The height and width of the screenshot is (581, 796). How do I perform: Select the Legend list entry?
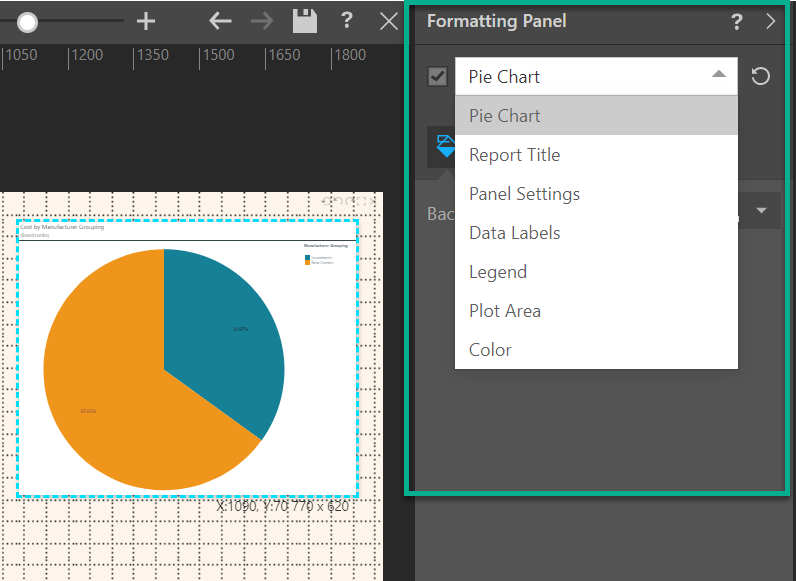point(497,272)
